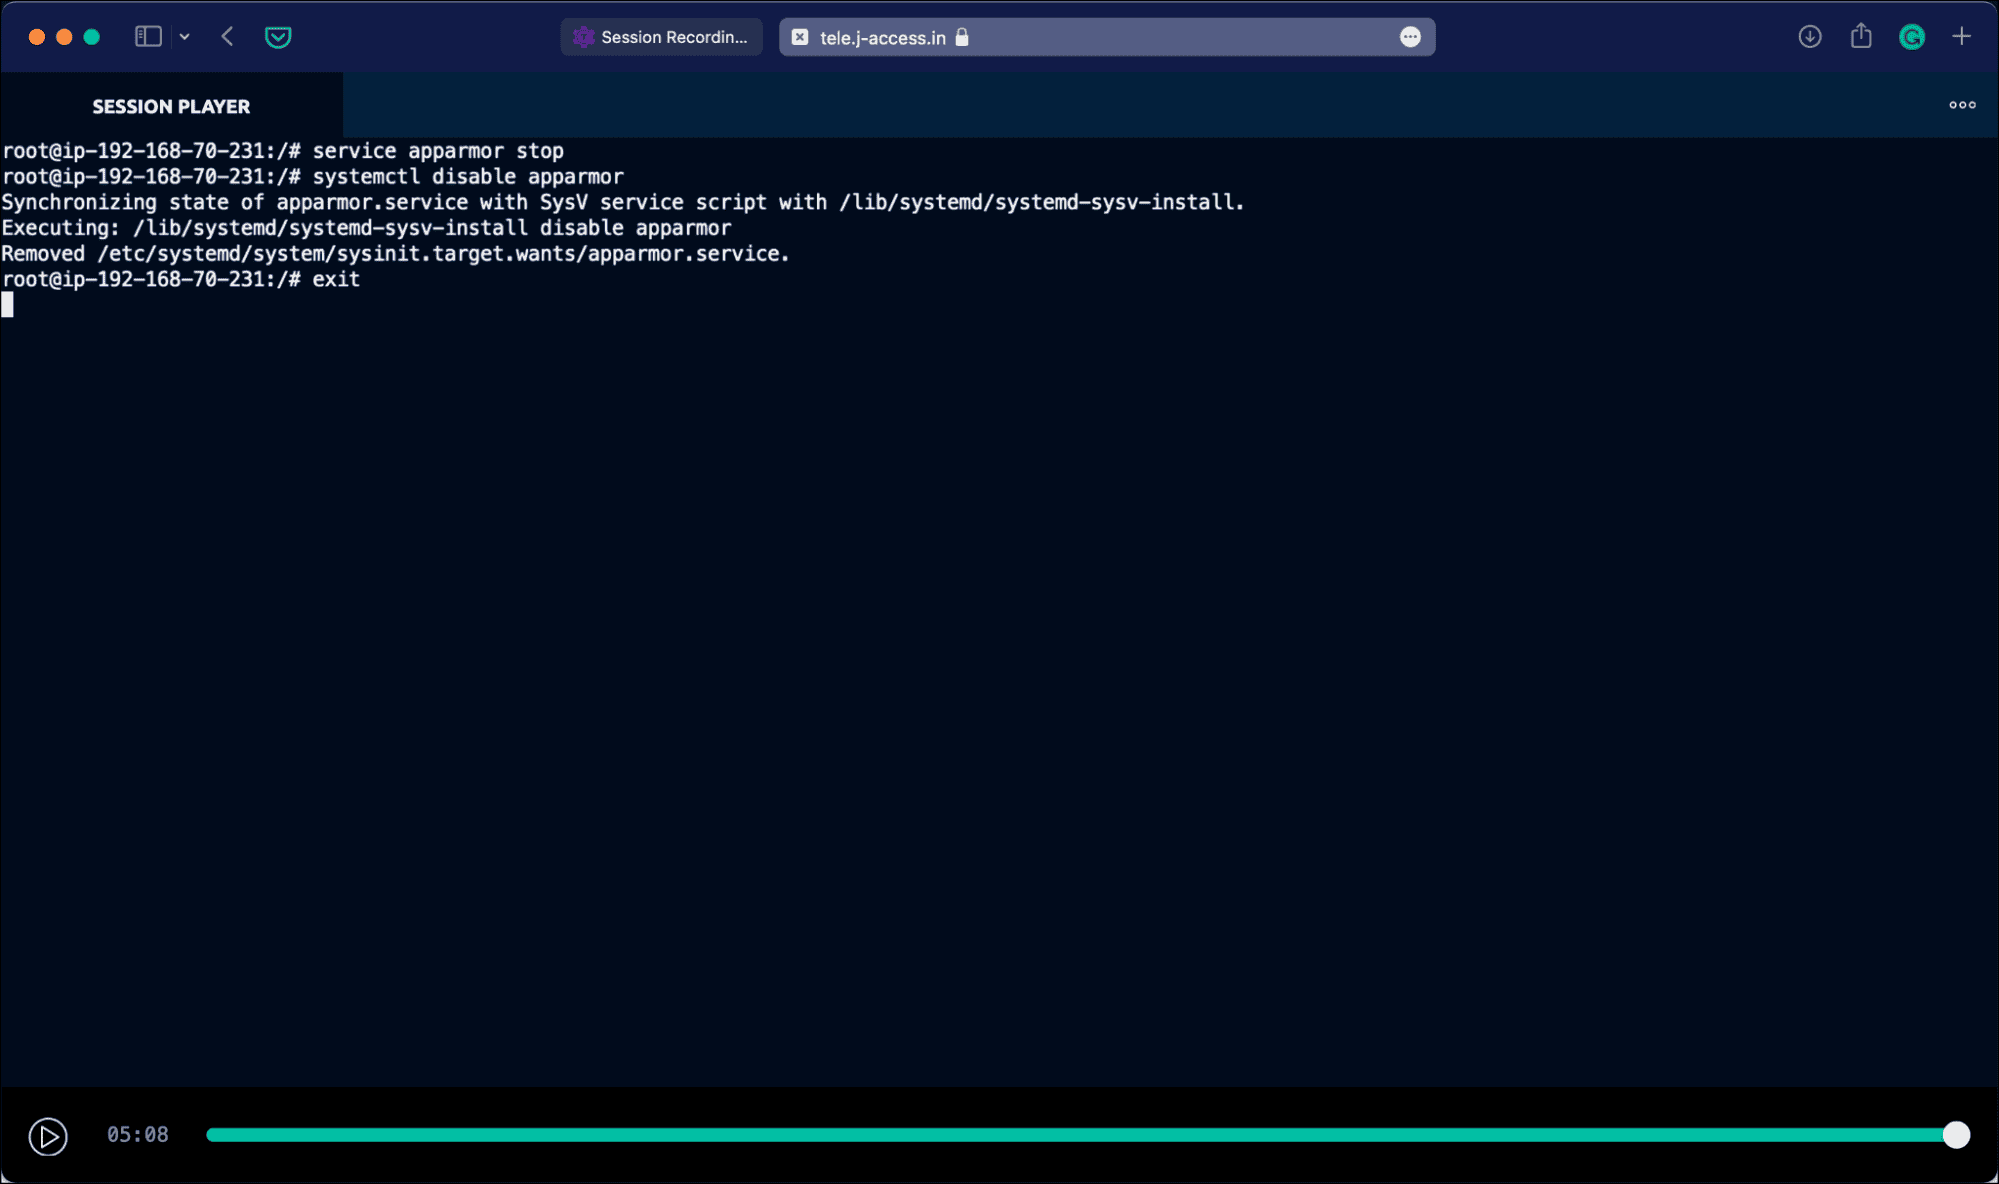
Task: Expand the tab group chevron dropdown
Action: [185, 37]
